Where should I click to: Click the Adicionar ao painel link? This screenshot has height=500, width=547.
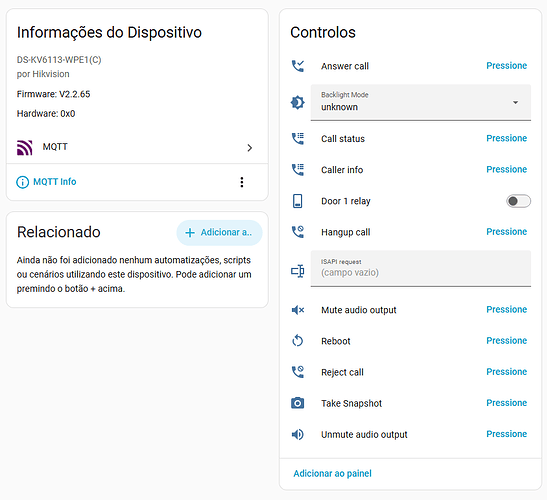point(332,473)
